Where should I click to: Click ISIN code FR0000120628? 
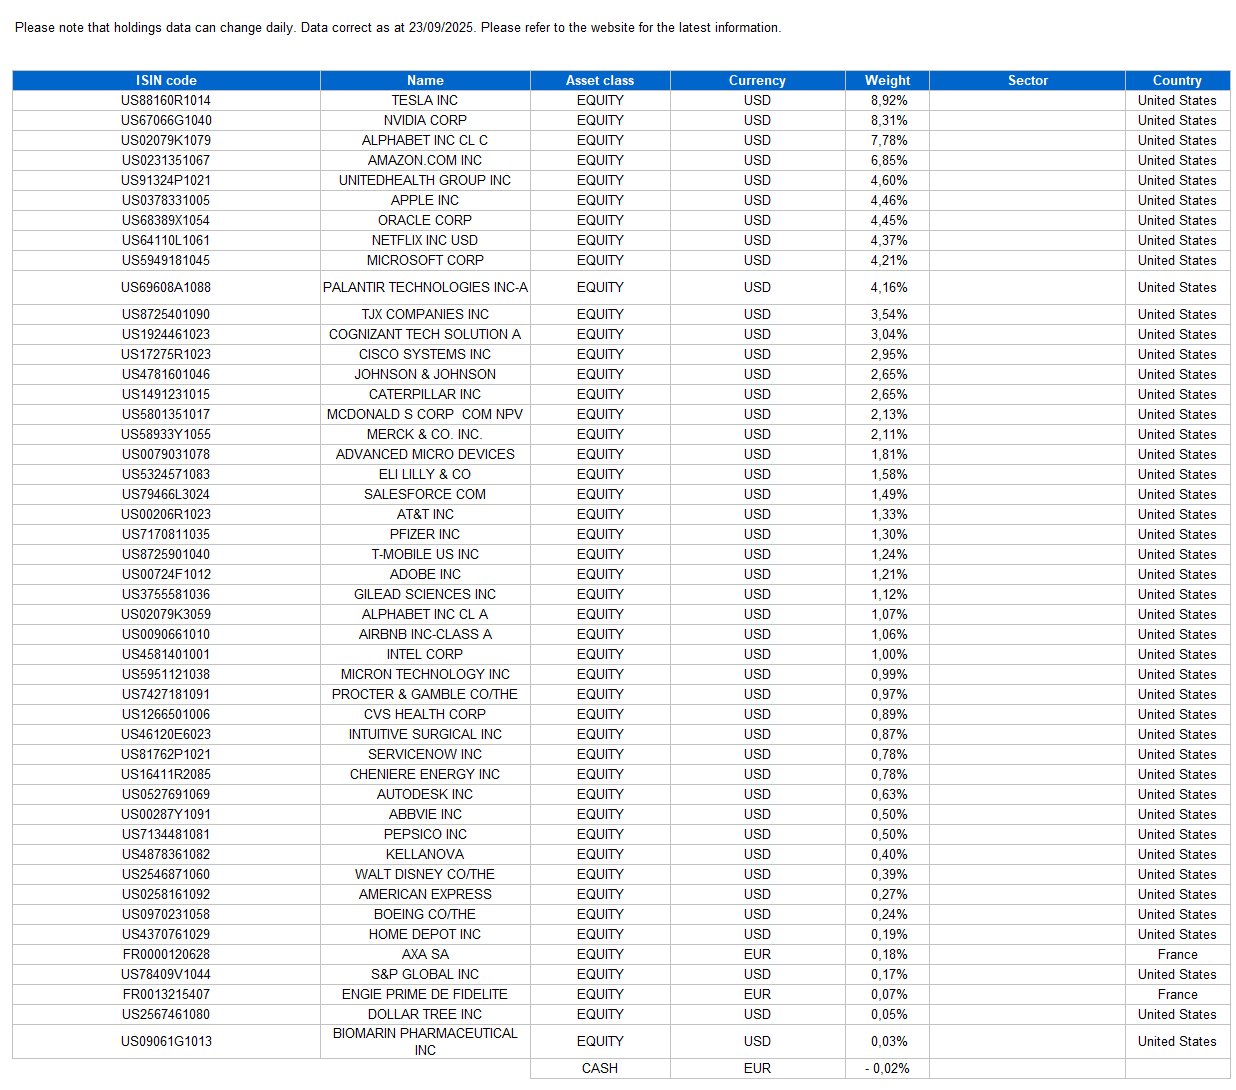(x=166, y=954)
